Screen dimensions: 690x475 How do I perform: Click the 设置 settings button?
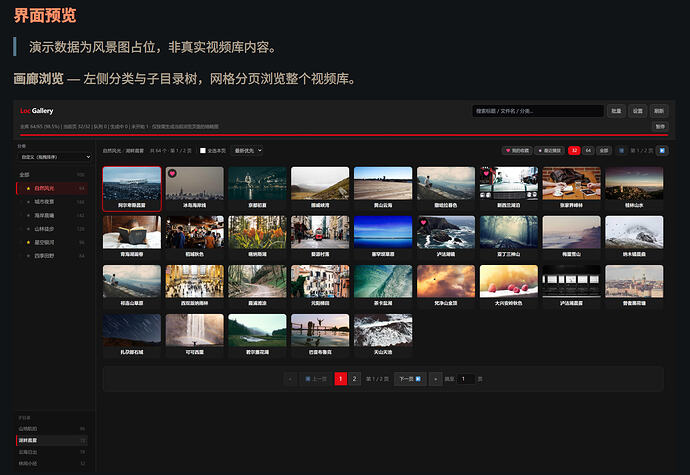click(x=638, y=111)
